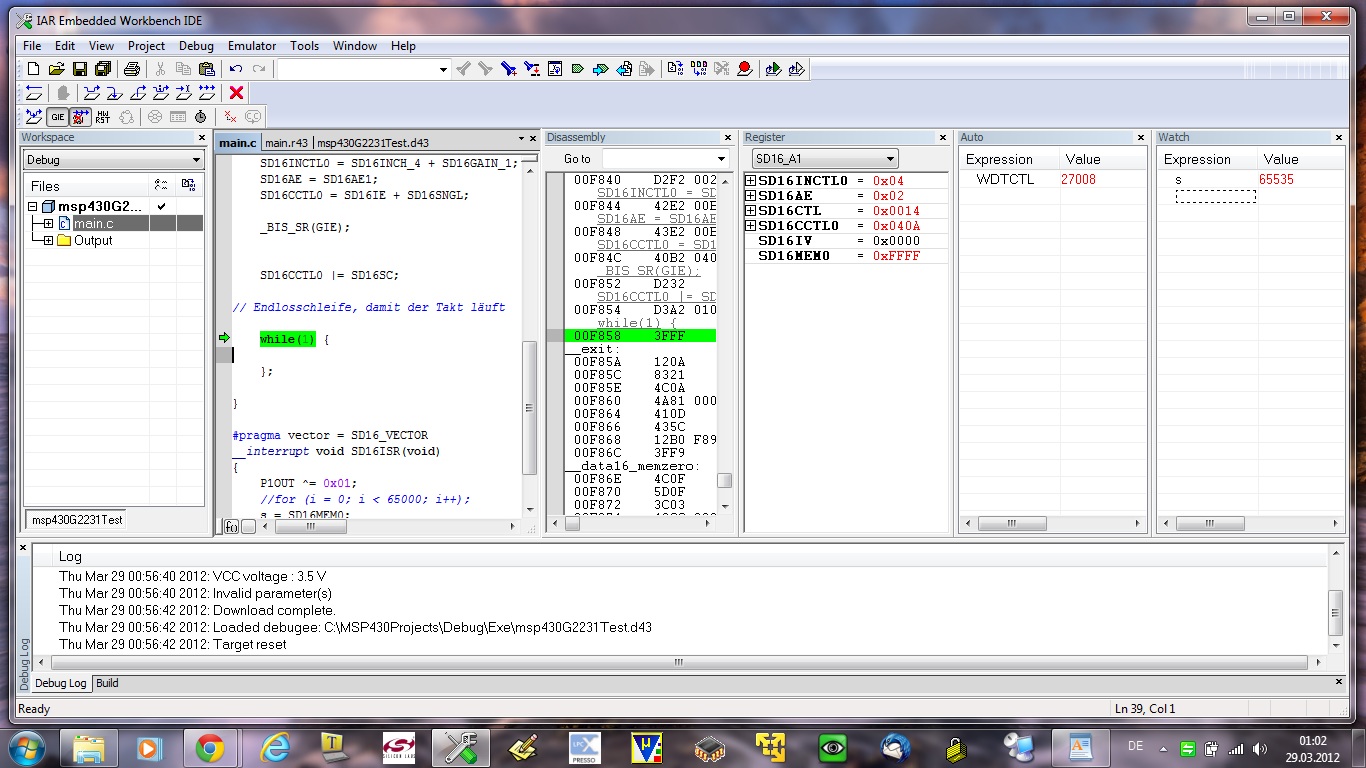Collapse the msp430G2 project node
The image size is (1366, 768).
tap(33, 207)
